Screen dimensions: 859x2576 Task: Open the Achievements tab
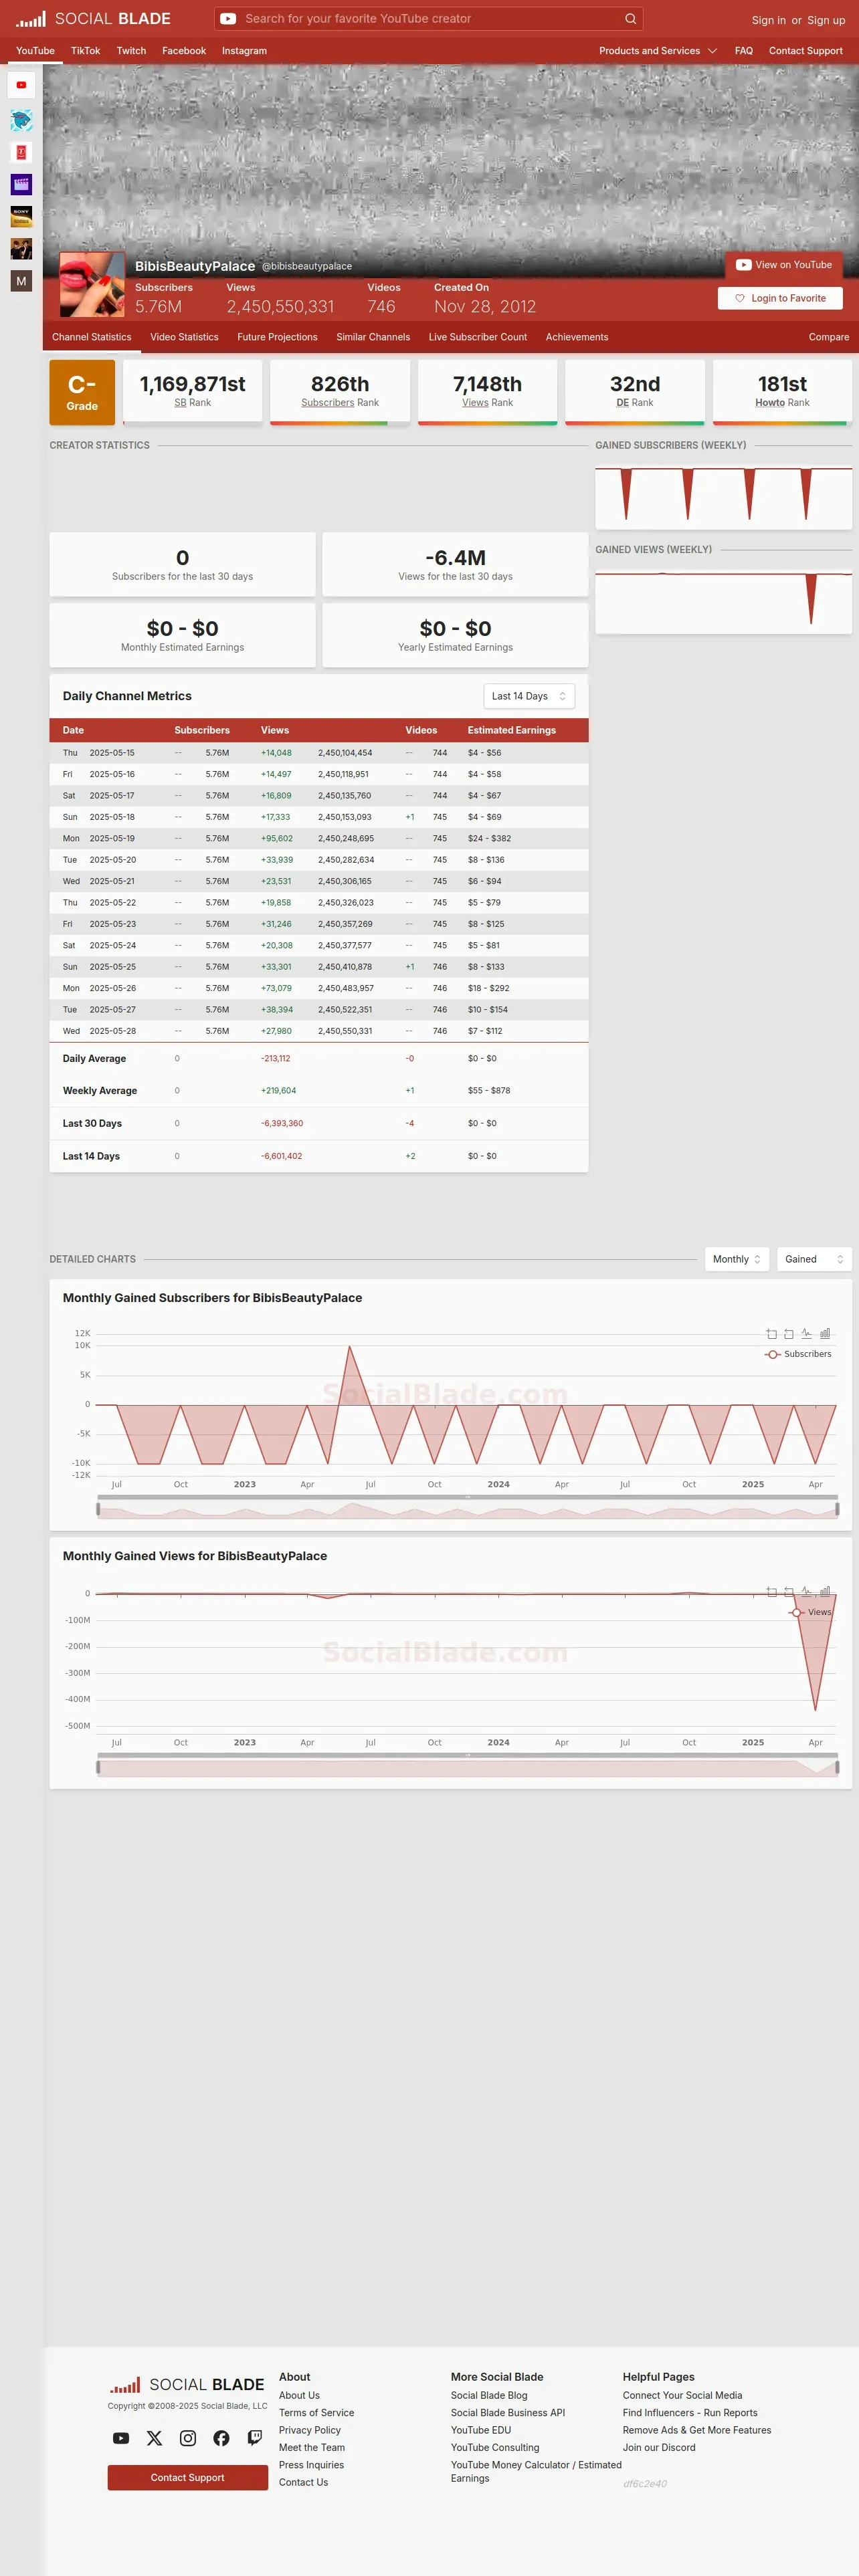click(x=577, y=337)
